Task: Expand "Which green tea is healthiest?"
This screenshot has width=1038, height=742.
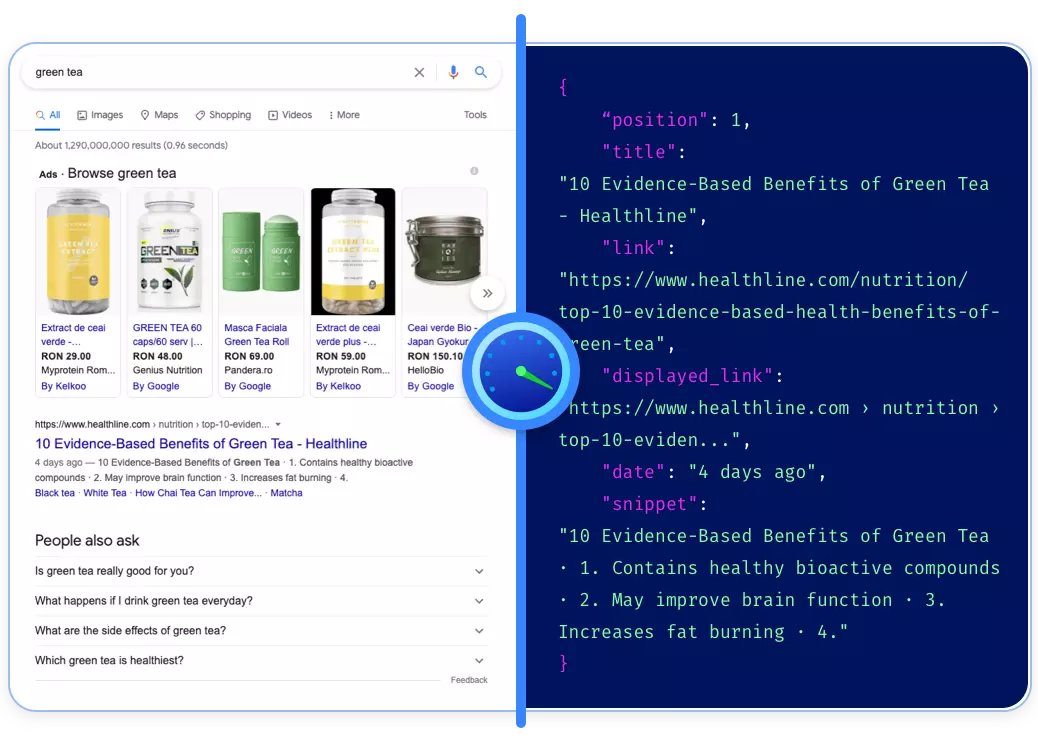Action: [x=260, y=661]
